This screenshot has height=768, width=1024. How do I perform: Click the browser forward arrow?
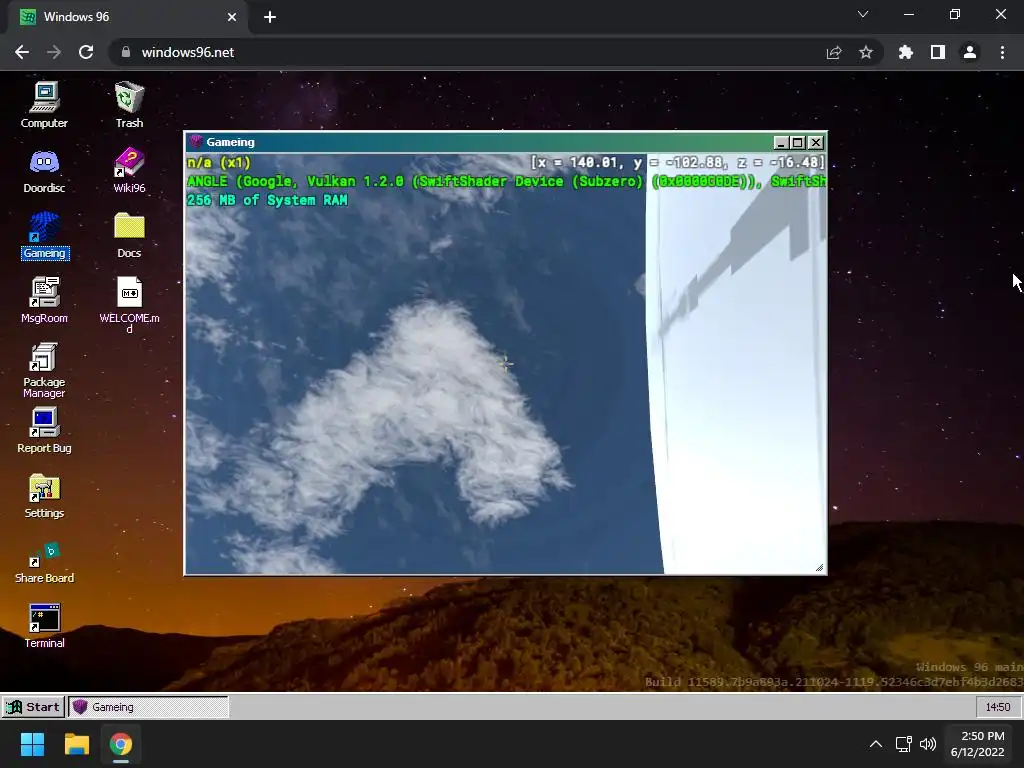[54, 52]
